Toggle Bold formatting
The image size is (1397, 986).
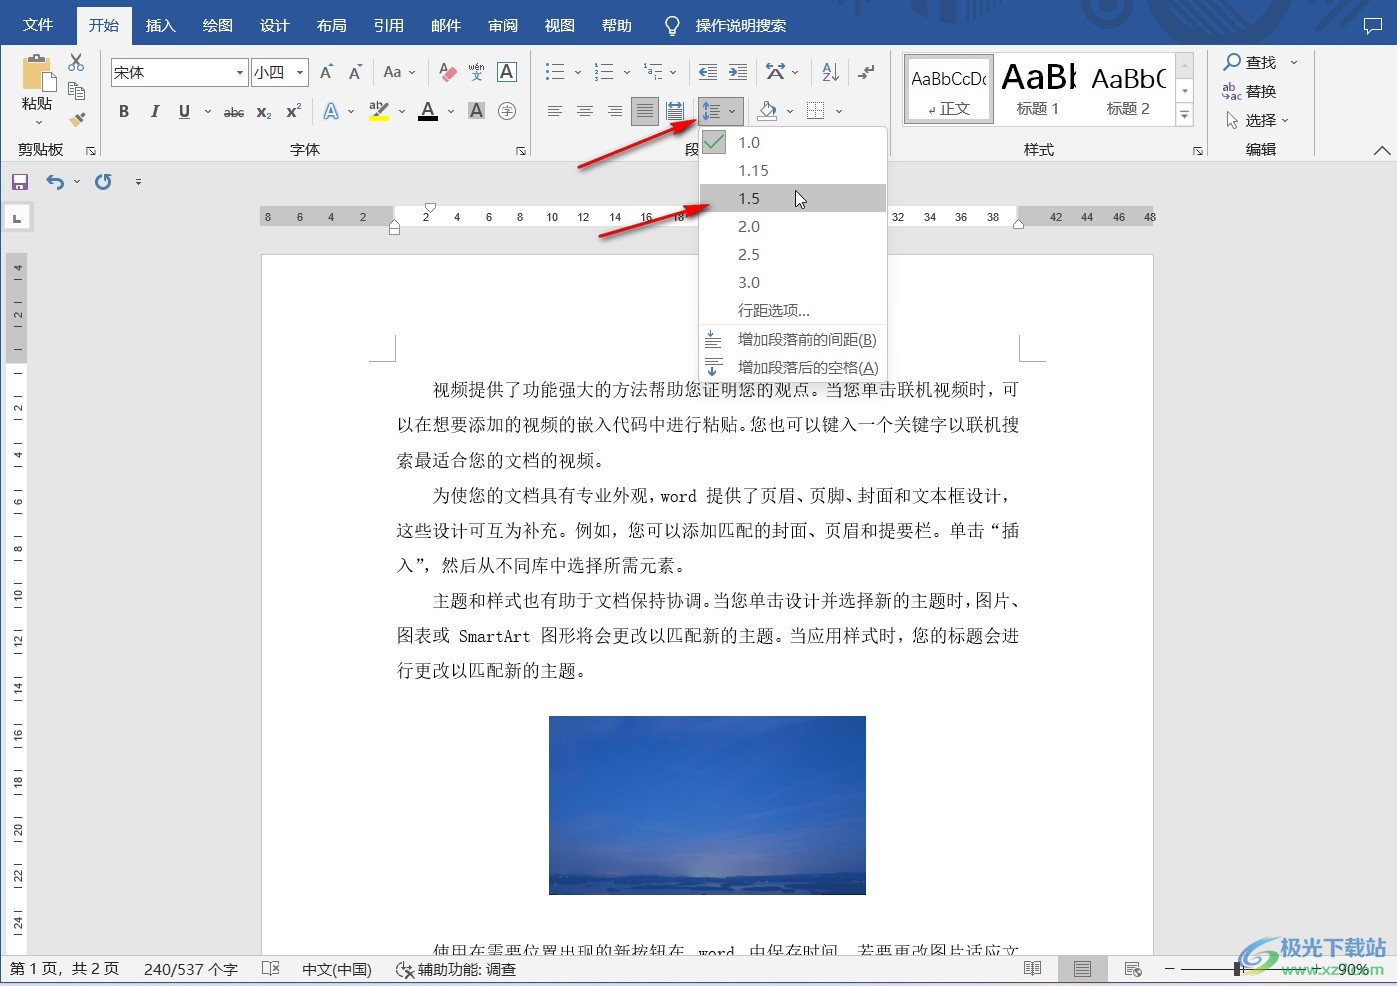pos(124,112)
